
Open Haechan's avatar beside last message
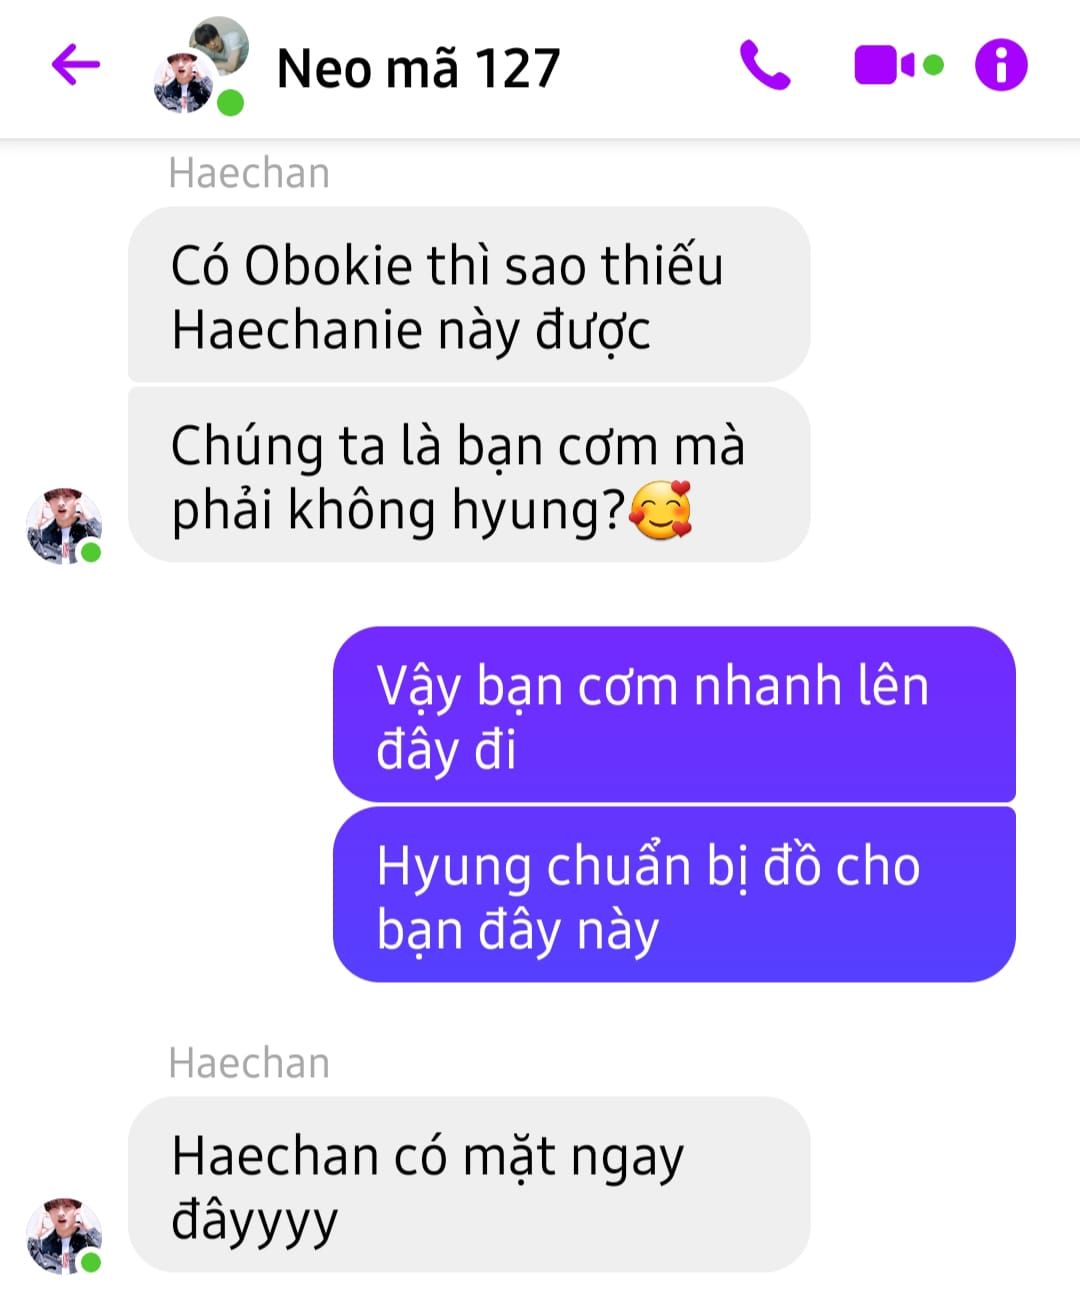[64, 1236]
